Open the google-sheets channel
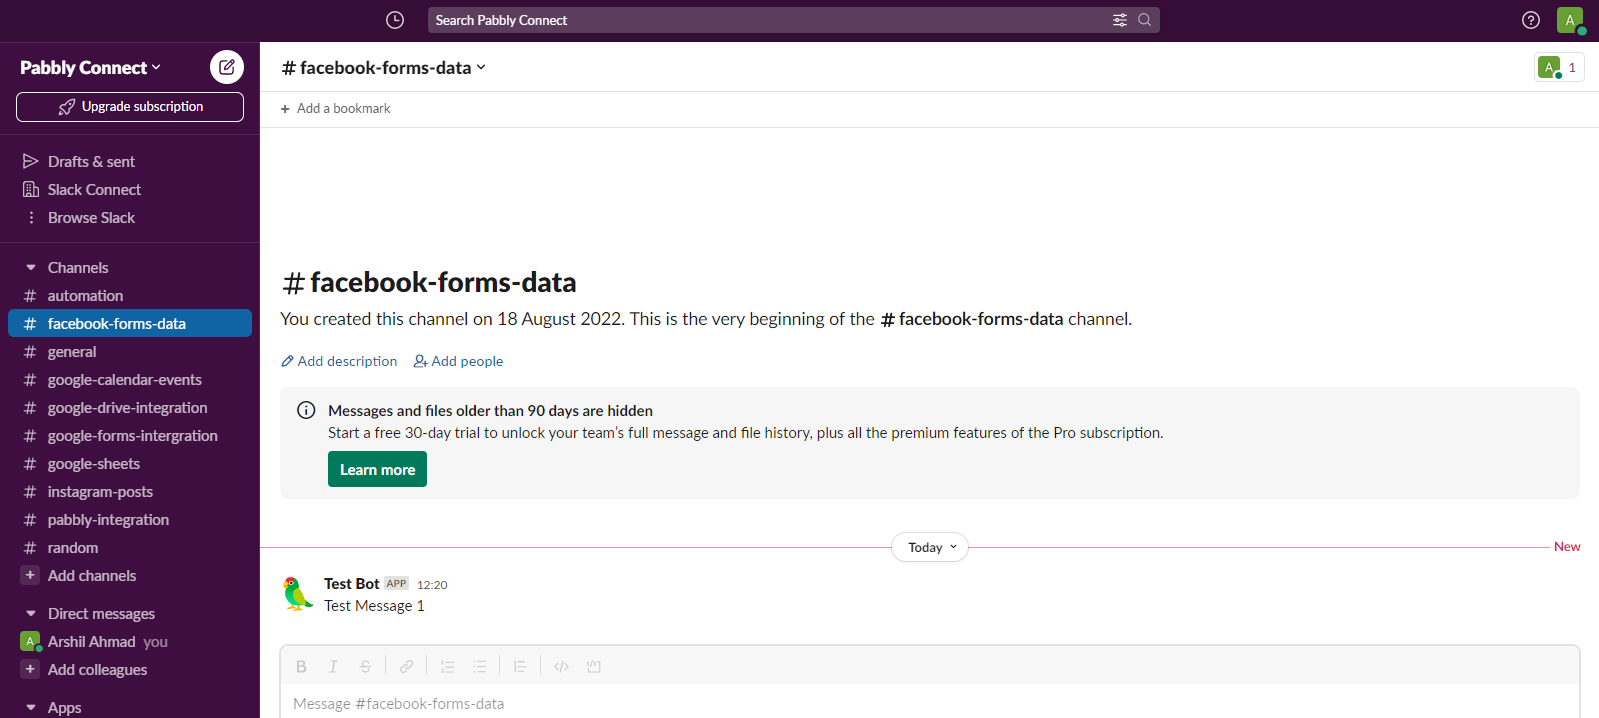The width and height of the screenshot is (1599, 718). click(130, 463)
